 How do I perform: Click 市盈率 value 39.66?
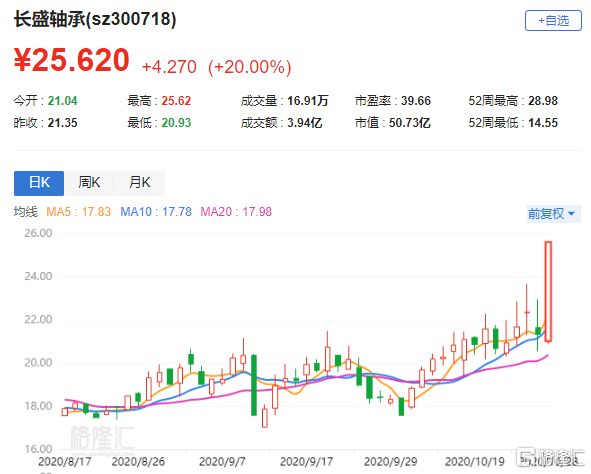pos(416,101)
